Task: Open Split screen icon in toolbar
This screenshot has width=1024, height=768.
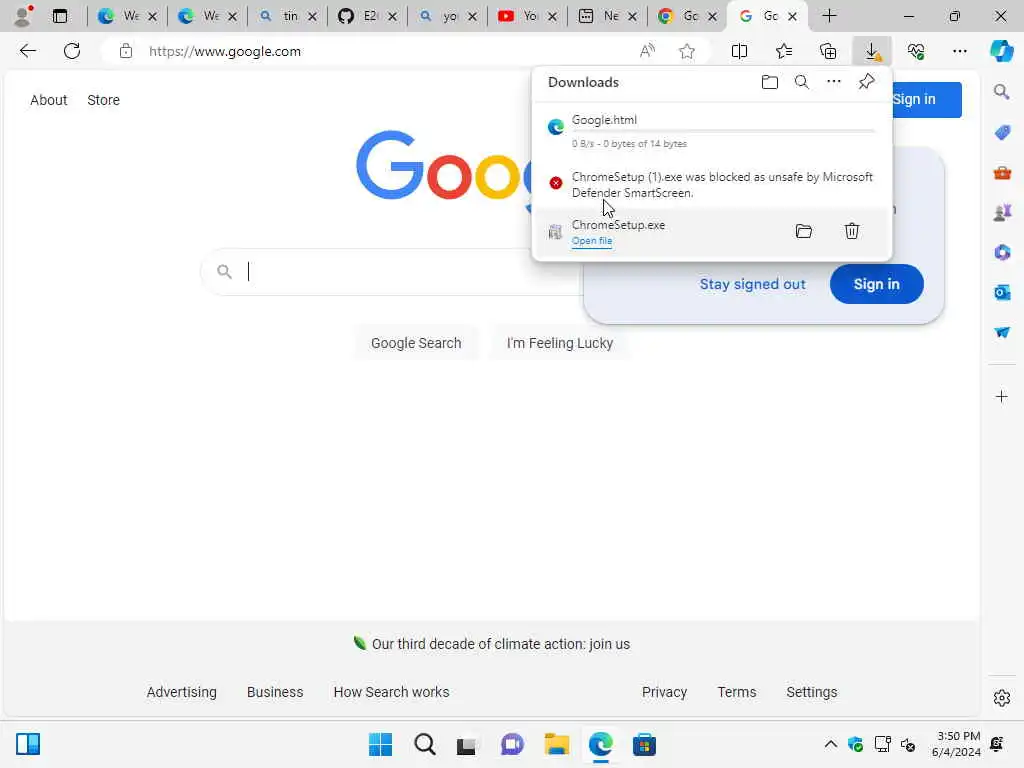Action: (739, 51)
